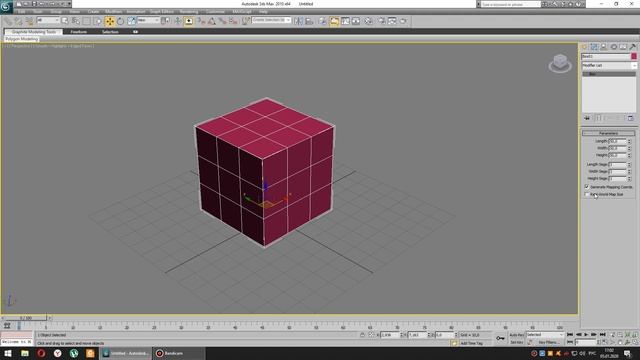The height and width of the screenshot is (360, 640).
Task: Open the Render Setup dialog
Action: (382, 21)
